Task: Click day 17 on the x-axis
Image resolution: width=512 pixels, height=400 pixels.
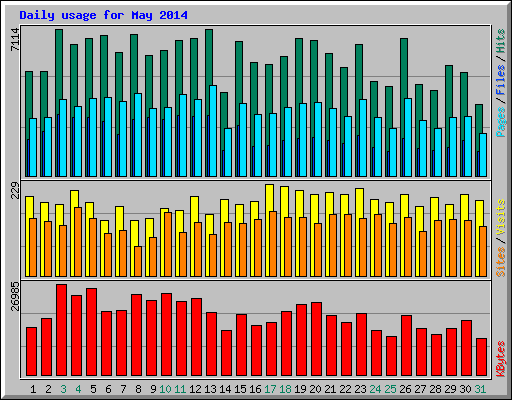Action: coord(270,389)
